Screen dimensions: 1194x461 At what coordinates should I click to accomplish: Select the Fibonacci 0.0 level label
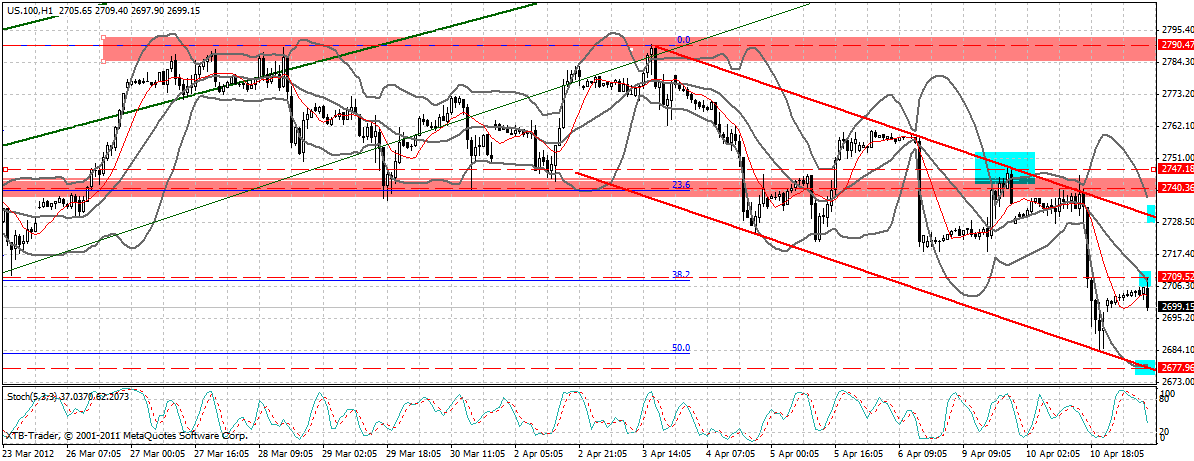pos(683,39)
